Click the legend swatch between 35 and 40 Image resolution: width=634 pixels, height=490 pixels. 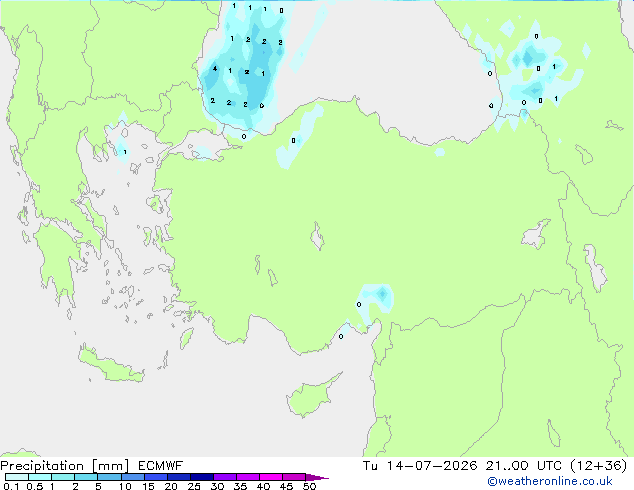click(x=247, y=477)
